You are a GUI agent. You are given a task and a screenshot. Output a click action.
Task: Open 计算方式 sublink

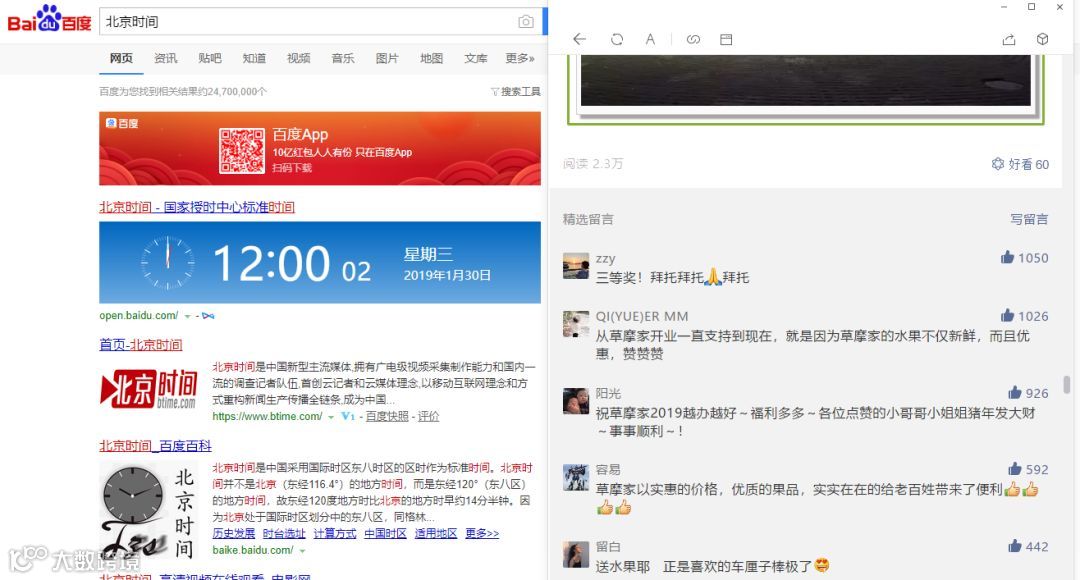click(335, 533)
